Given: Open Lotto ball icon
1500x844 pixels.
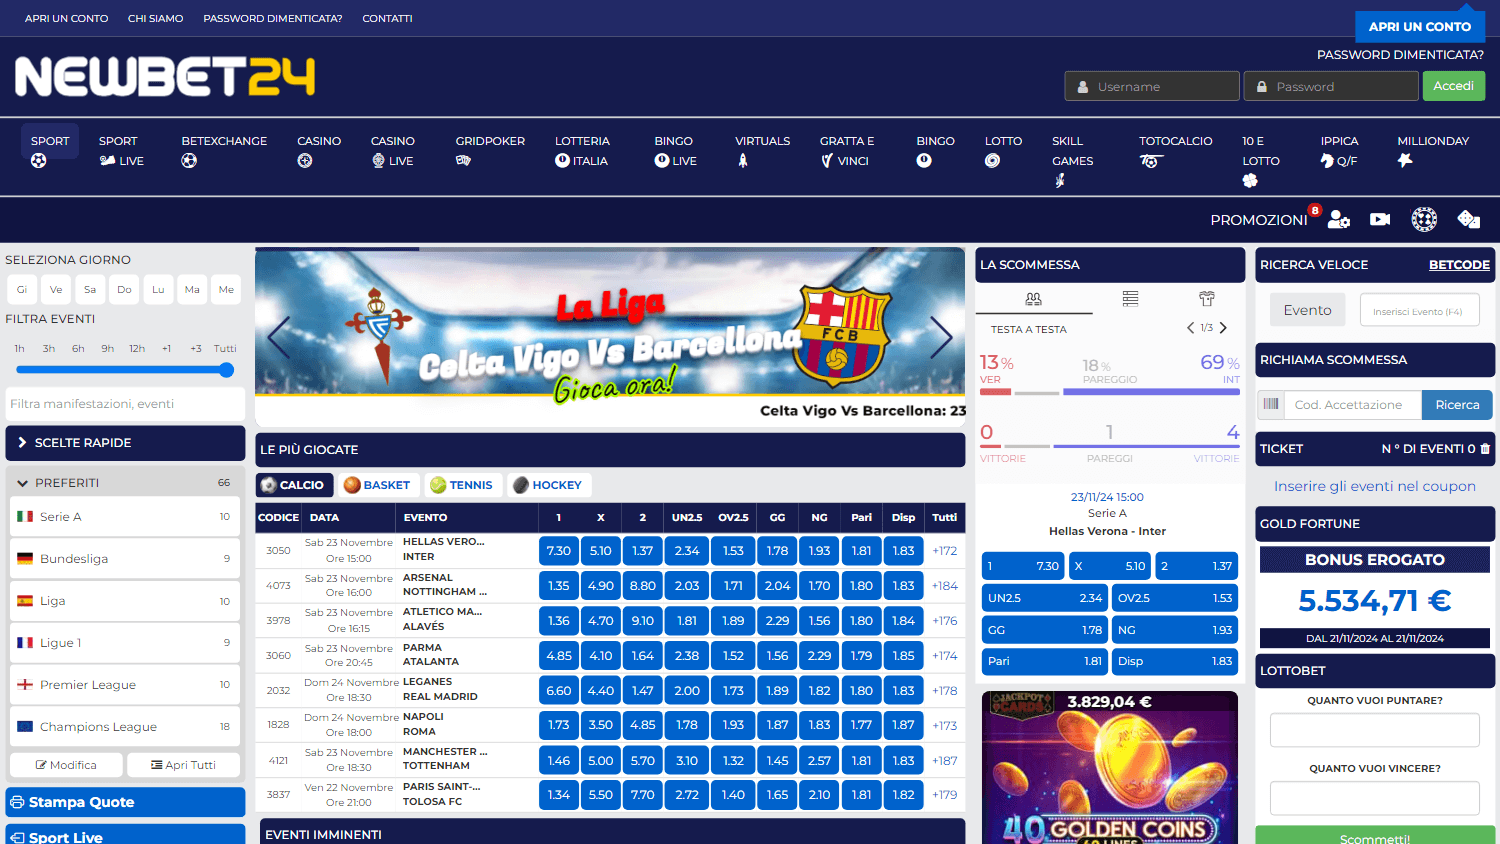Looking at the screenshot, I should [992, 160].
